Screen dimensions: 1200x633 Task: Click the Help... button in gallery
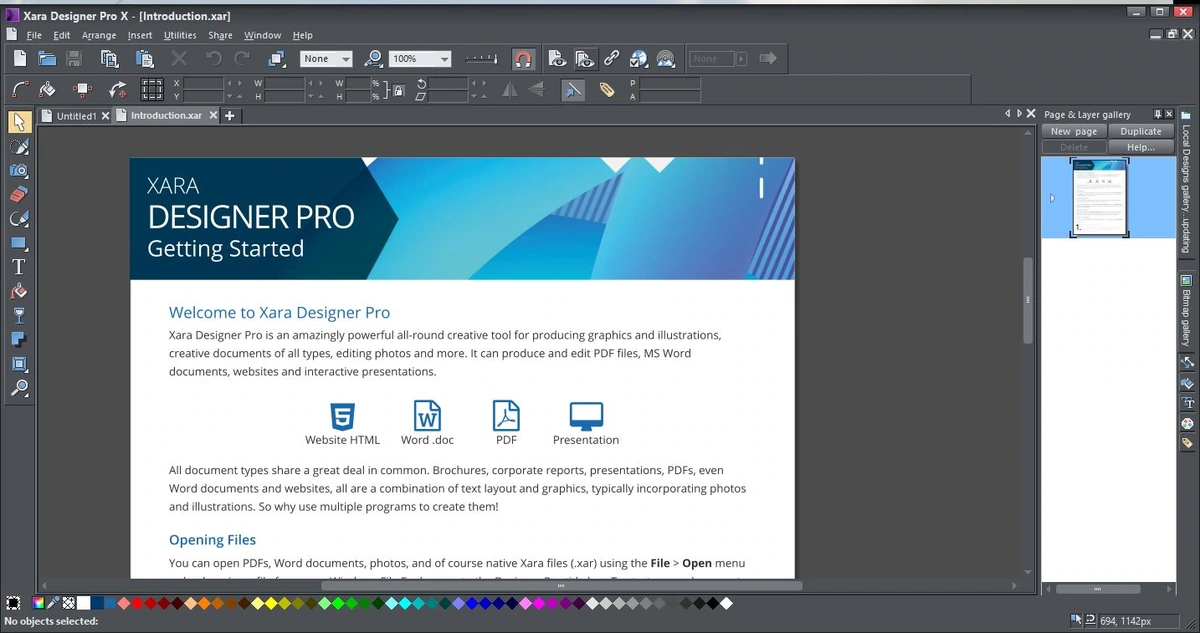(x=1141, y=147)
